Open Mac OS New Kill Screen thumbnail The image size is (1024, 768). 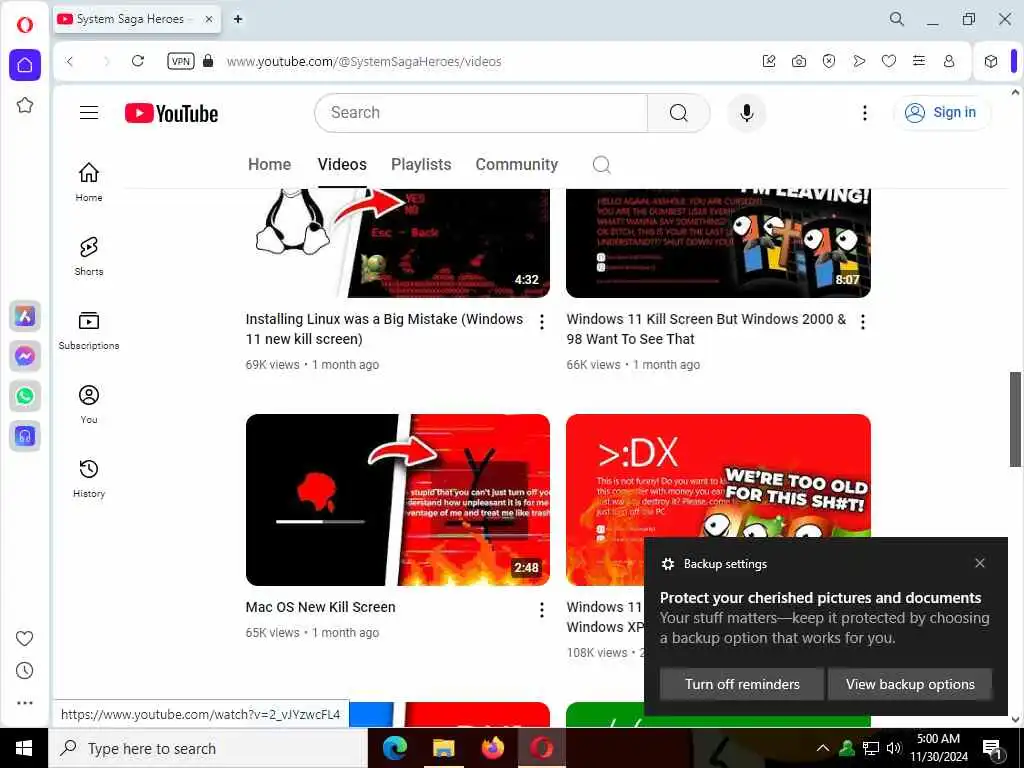(x=398, y=500)
